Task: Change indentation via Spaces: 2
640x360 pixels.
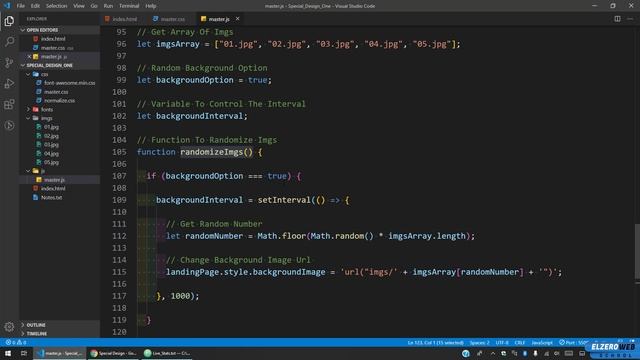Action: click(x=479, y=342)
